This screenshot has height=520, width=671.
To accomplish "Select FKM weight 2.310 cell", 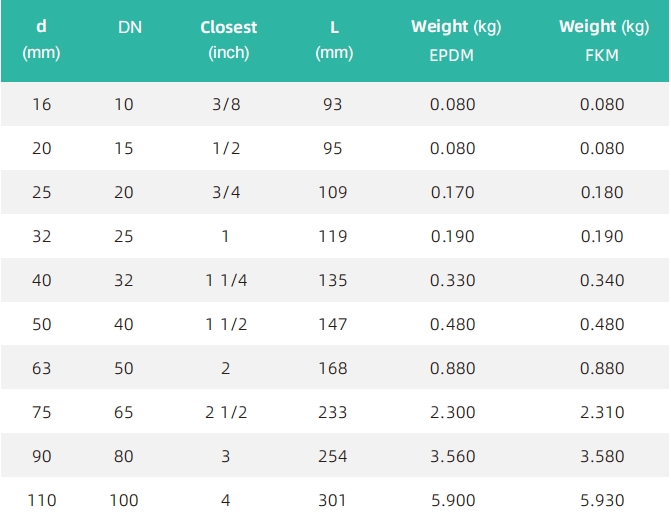I will [x=602, y=413].
